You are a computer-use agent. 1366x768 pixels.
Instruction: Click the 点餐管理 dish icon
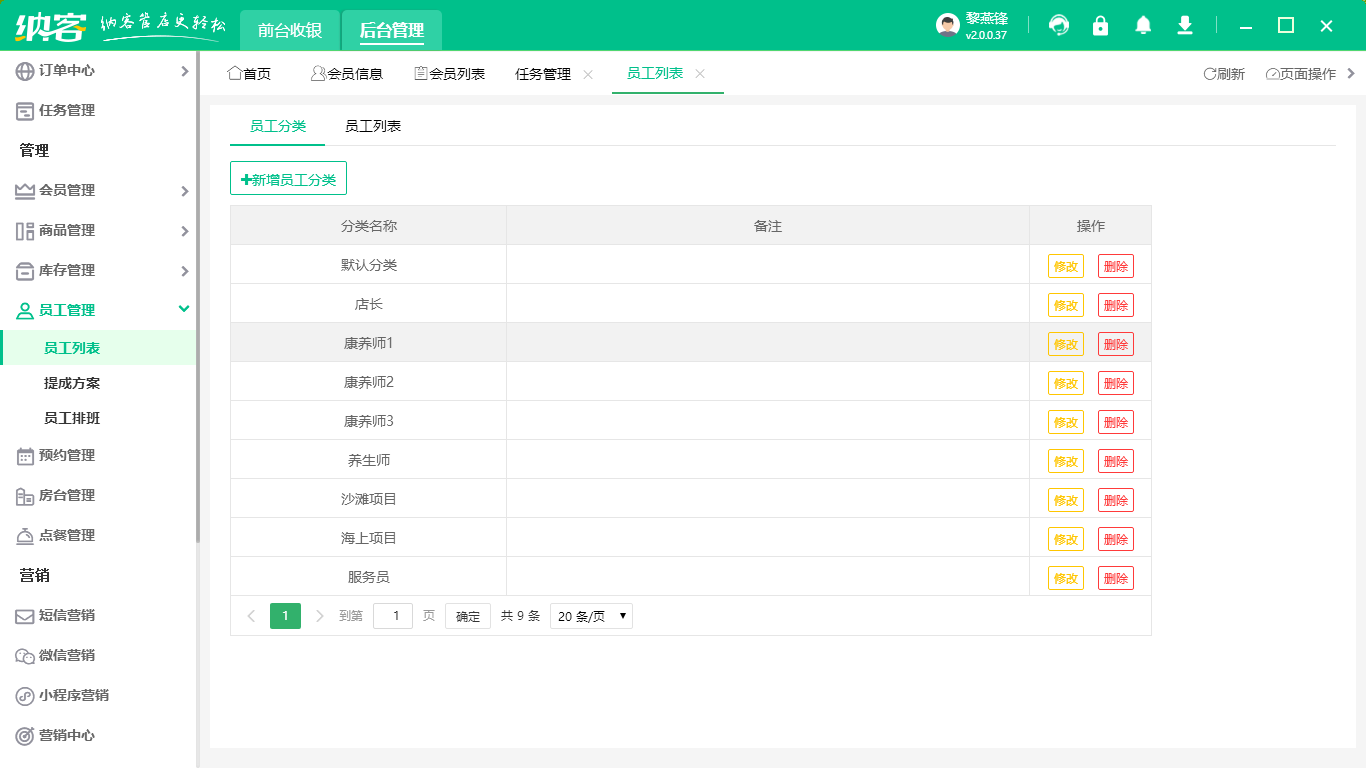[x=25, y=536]
